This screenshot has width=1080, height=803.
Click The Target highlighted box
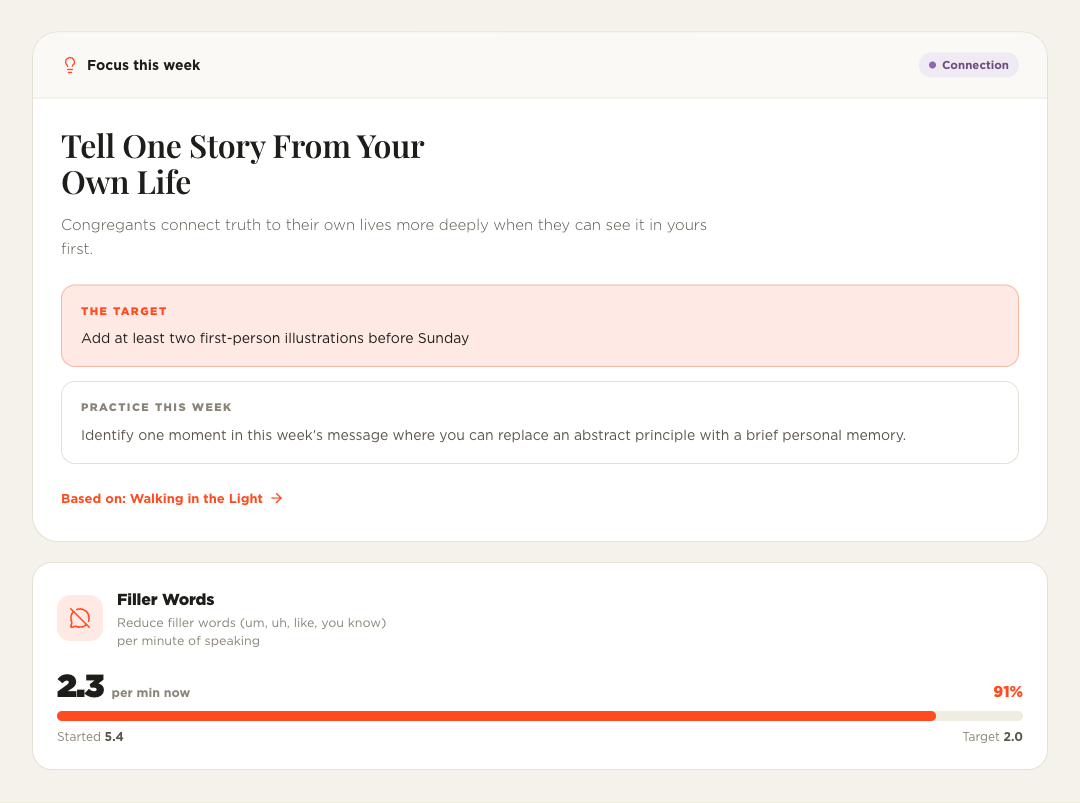[x=539, y=326]
